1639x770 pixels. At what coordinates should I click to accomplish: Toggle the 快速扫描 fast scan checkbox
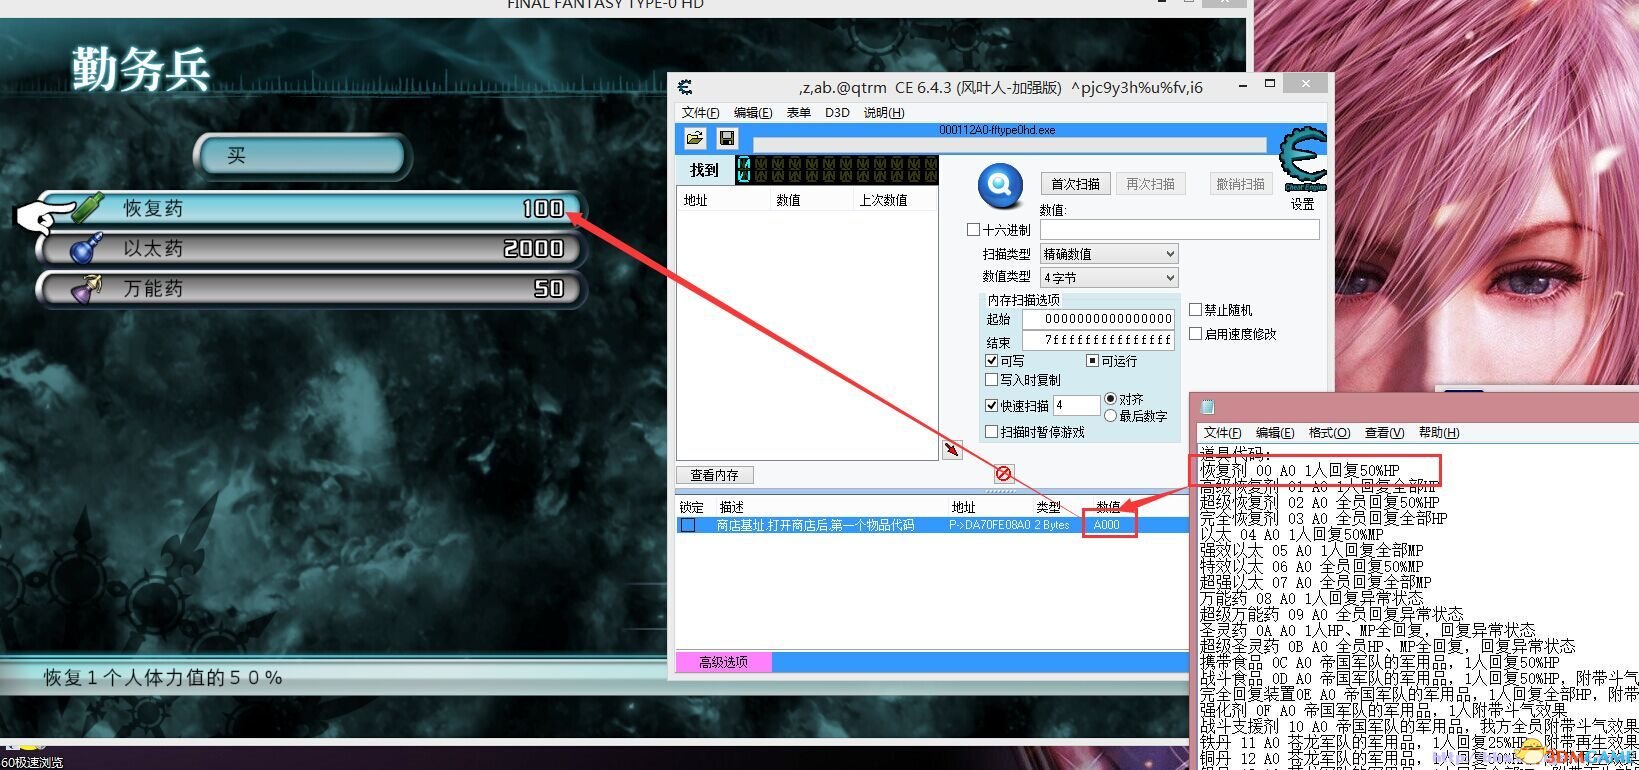(991, 406)
